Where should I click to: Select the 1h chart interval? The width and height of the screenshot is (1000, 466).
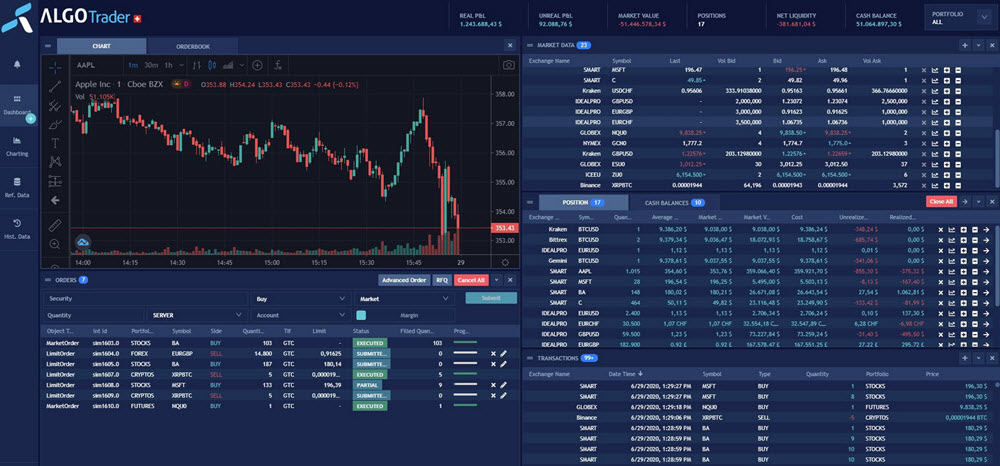pyautogui.click(x=168, y=65)
